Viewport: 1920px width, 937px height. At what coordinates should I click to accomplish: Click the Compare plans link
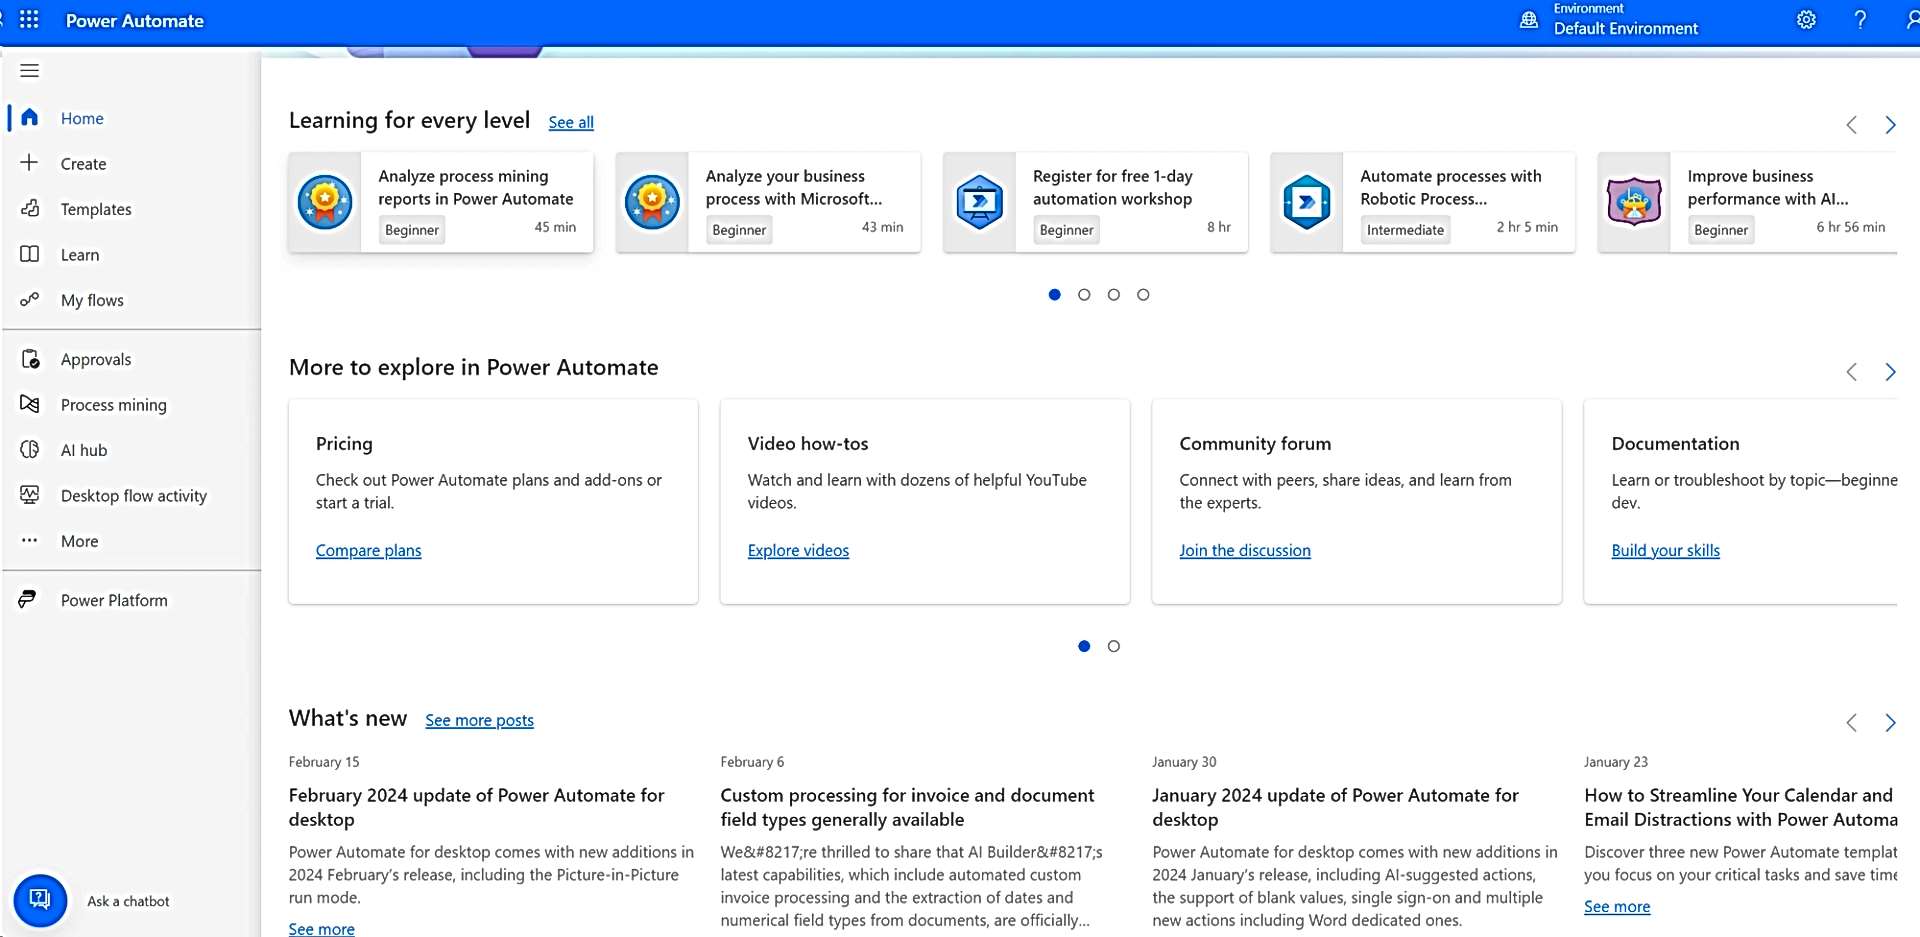tap(368, 551)
